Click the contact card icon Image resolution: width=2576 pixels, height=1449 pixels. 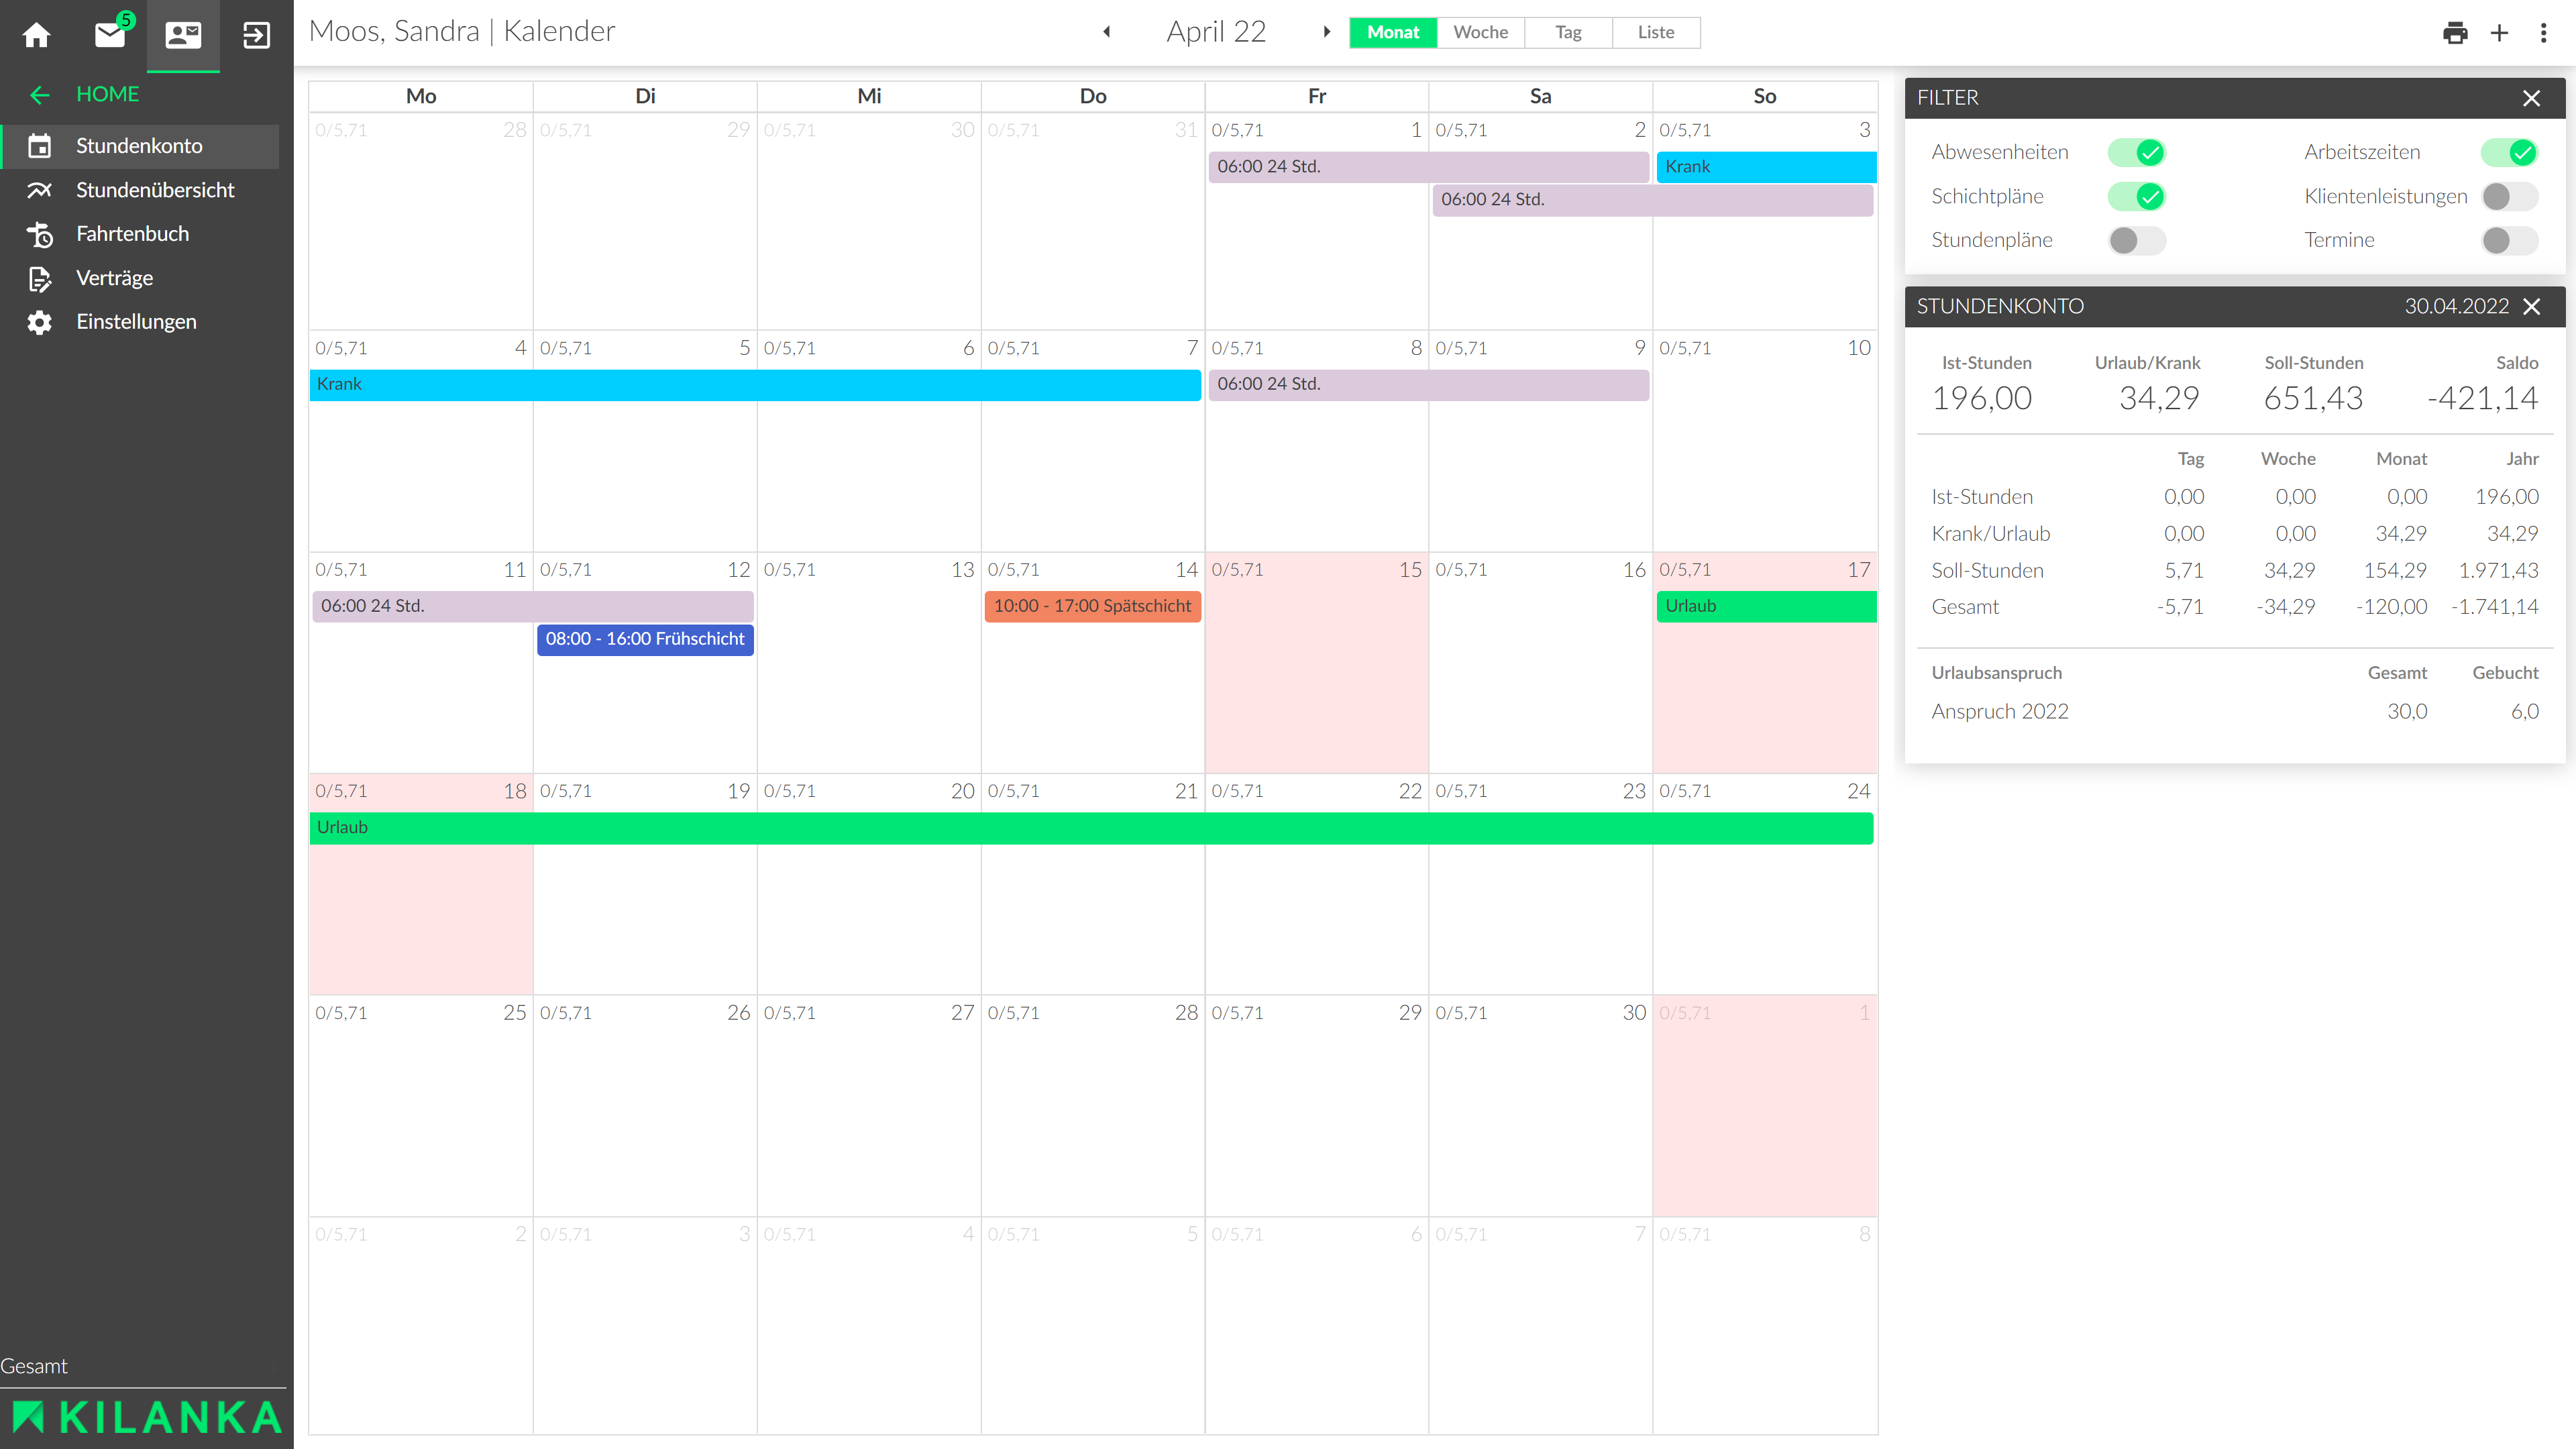(x=183, y=35)
